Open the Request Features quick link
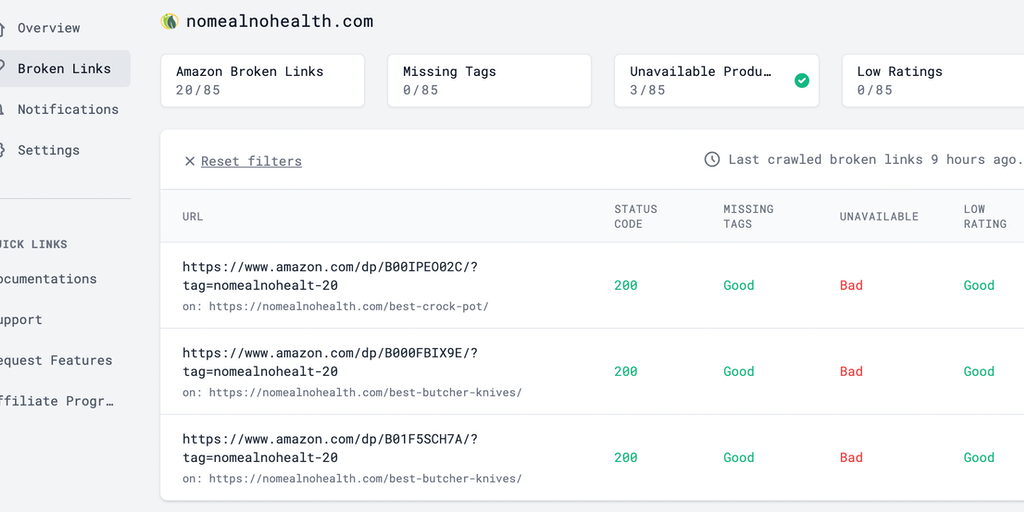This screenshot has height=512, width=1024. coord(55,360)
